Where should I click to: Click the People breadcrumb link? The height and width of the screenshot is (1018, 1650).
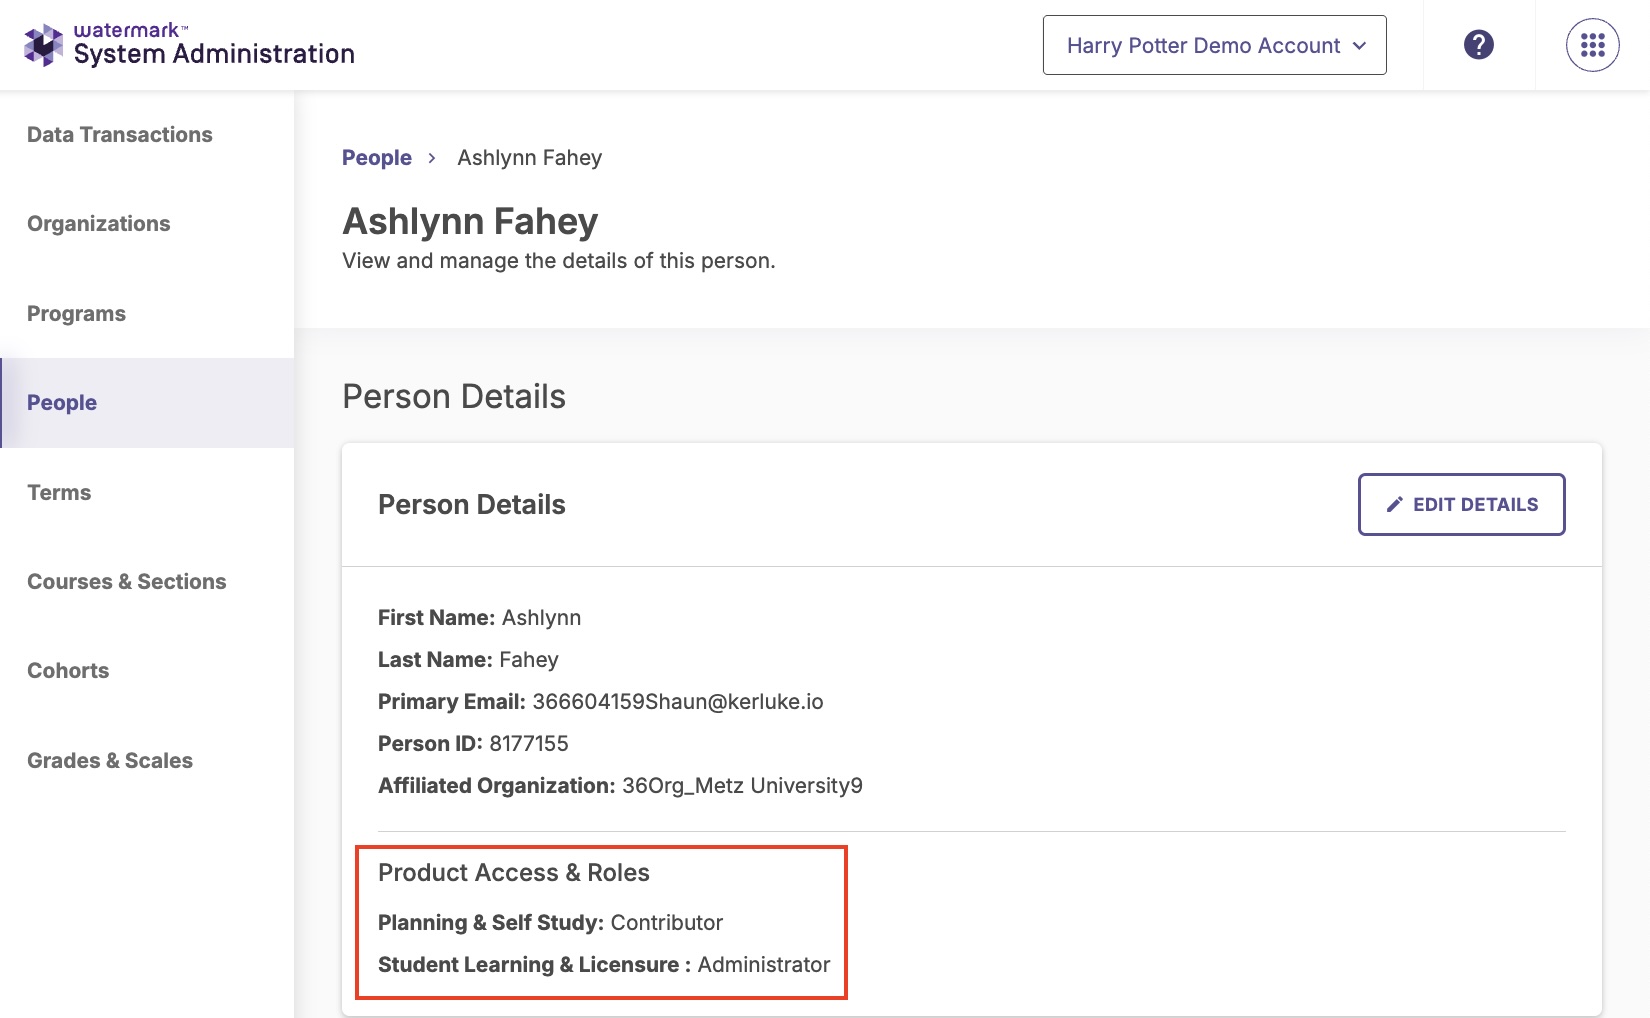(x=377, y=158)
